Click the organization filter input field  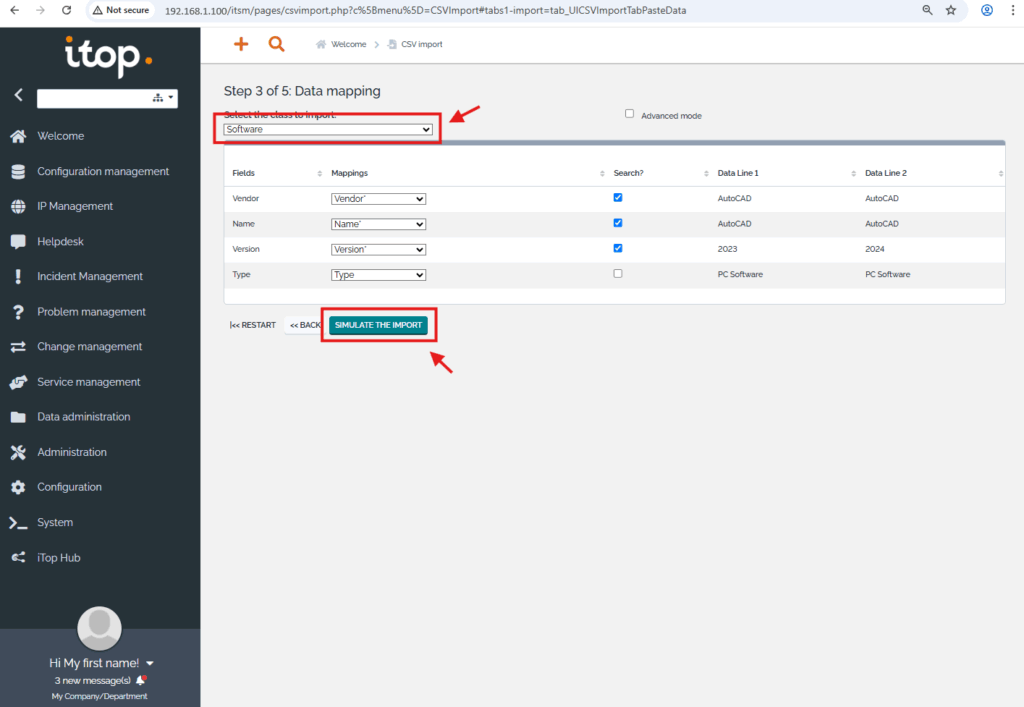(92, 98)
